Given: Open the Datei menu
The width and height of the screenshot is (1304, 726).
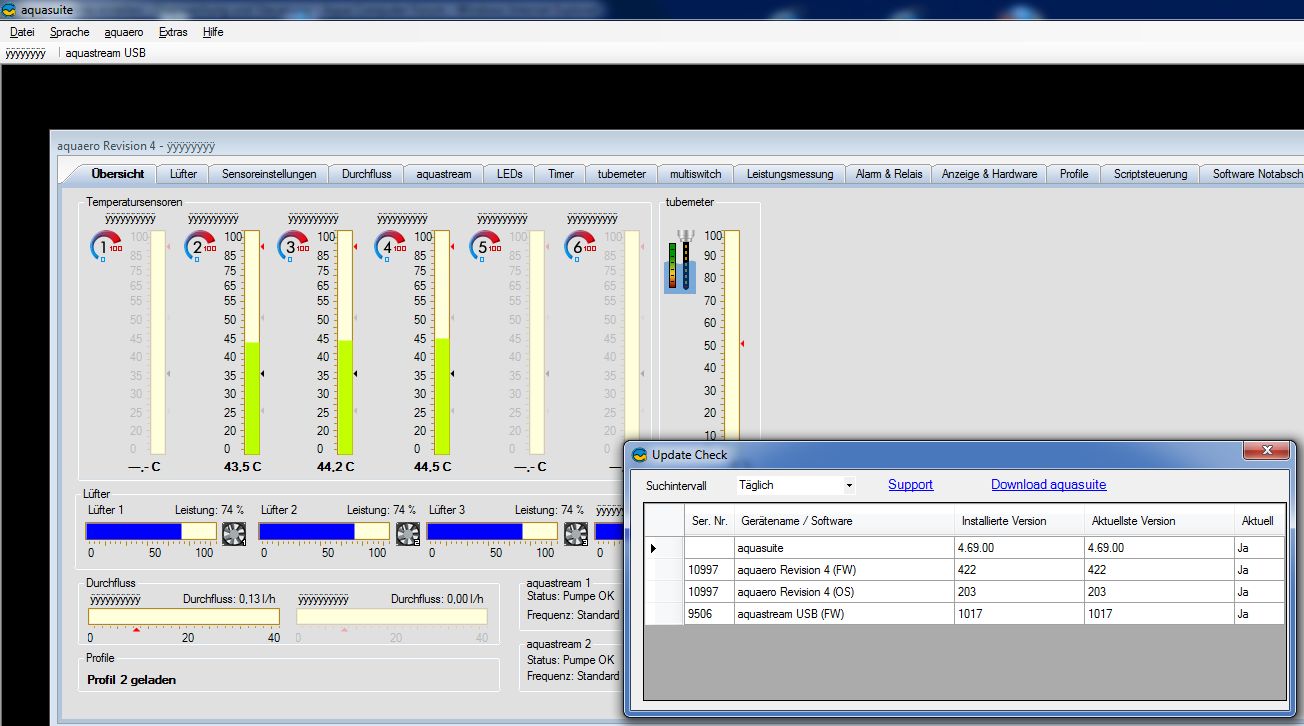Looking at the screenshot, I should point(22,32).
